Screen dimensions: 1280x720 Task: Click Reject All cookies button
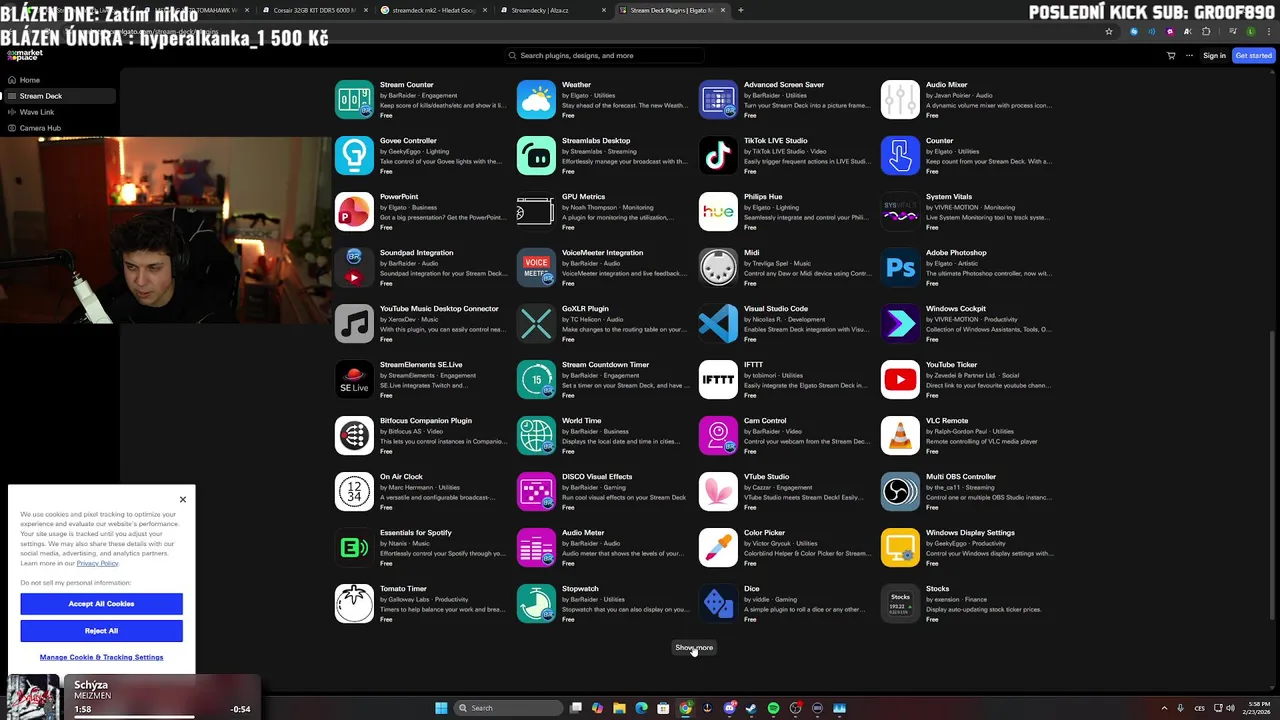pos(101,631)
